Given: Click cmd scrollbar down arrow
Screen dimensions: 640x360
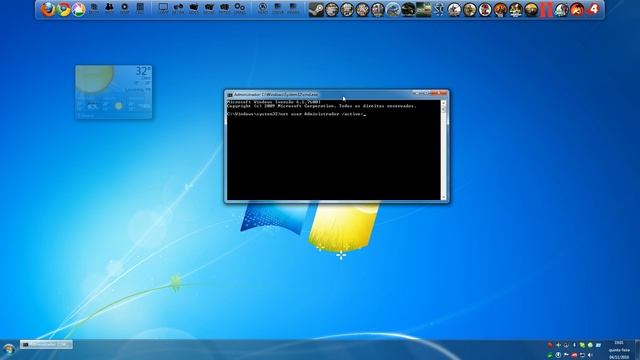Looking at the screenshot, I should (444, 197).
